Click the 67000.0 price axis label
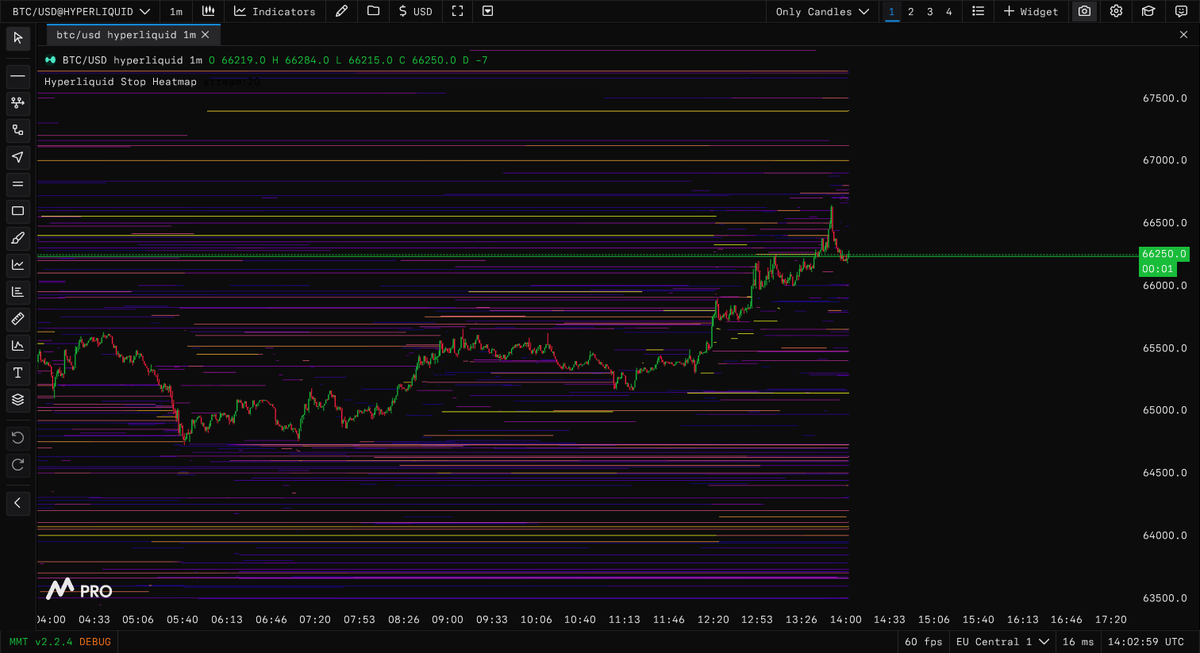This screenshot has height=653, width=1200. pyautogui.click(x=1164, y=161)
